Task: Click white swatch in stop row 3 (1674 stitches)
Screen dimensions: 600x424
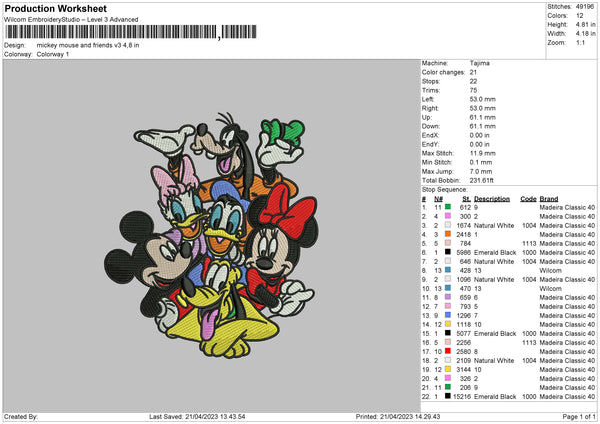Action: click(x=448, y=225)
